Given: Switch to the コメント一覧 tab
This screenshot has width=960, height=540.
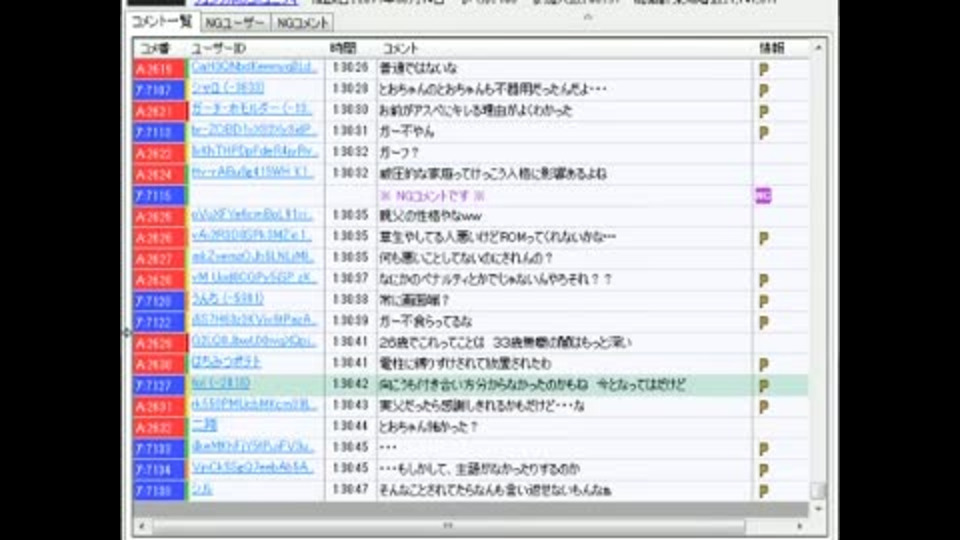Looking at the screenshot, I should [x=162, y=22].
